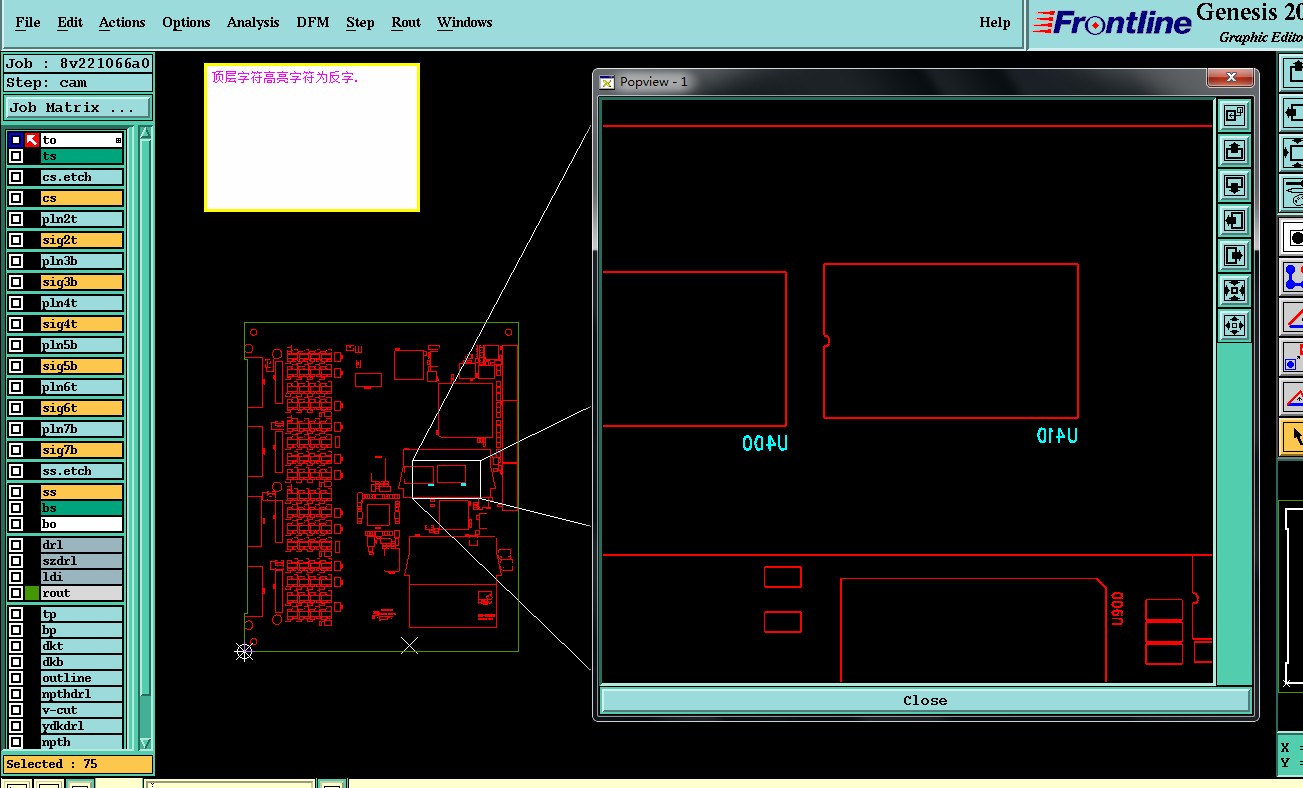The image size is (1303, 788).
Task: Open the DFM menu
Action: pyautogui.click(x=313, y=22)
